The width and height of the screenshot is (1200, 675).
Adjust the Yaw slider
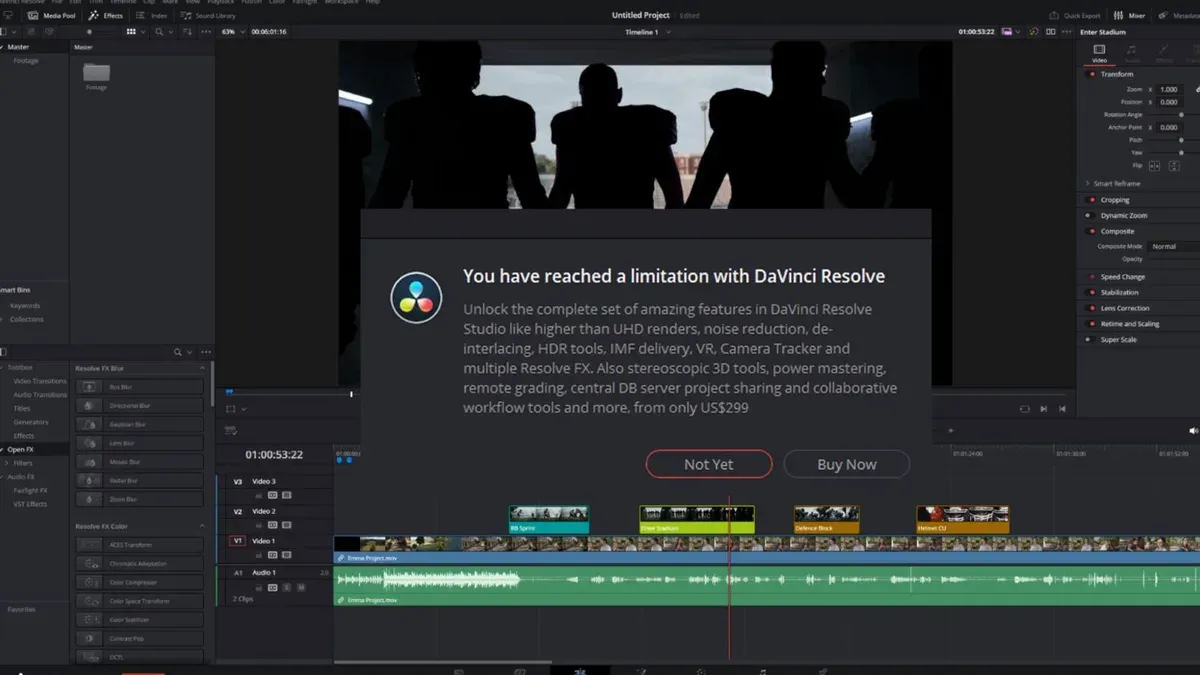pyautogui.click(x=1181, y=153)
